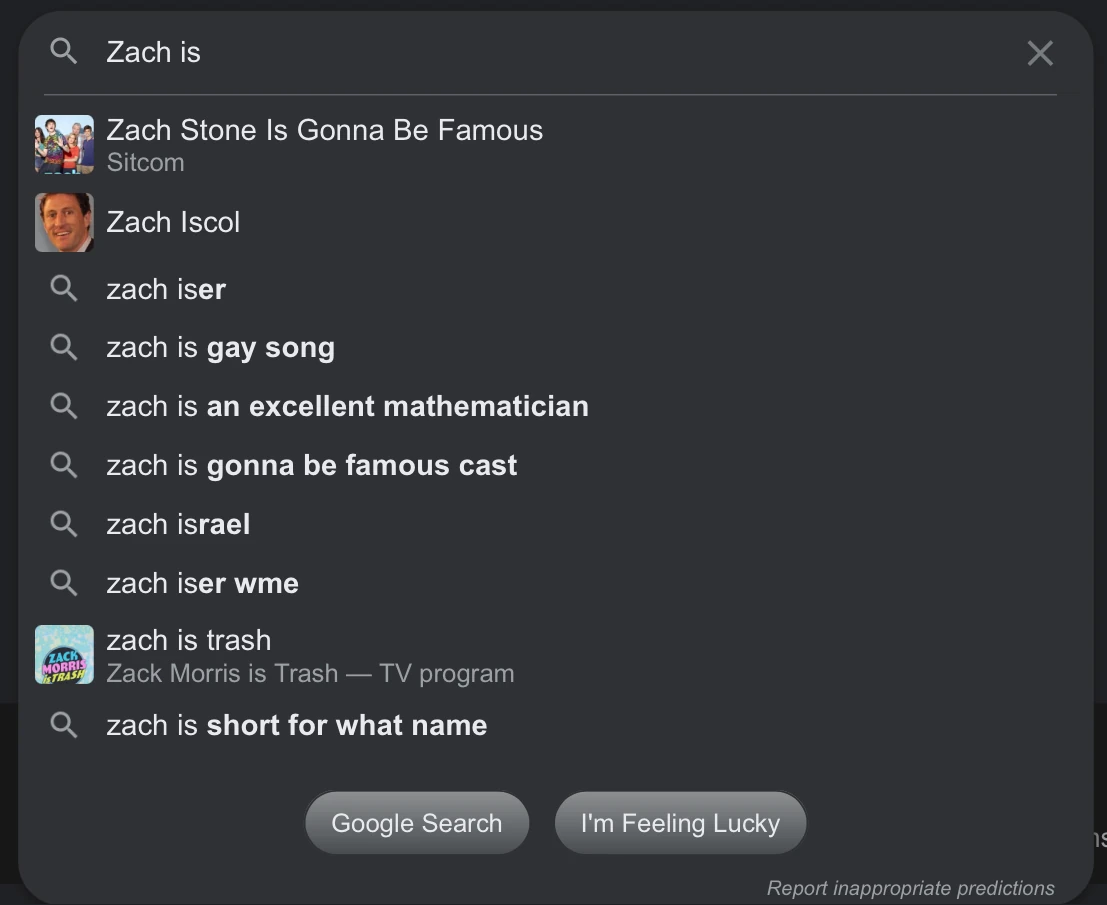Click the search icon beside "zach iser"
Image resolution: width=1107 pixels, height=905 pixels.
[63, 289]
